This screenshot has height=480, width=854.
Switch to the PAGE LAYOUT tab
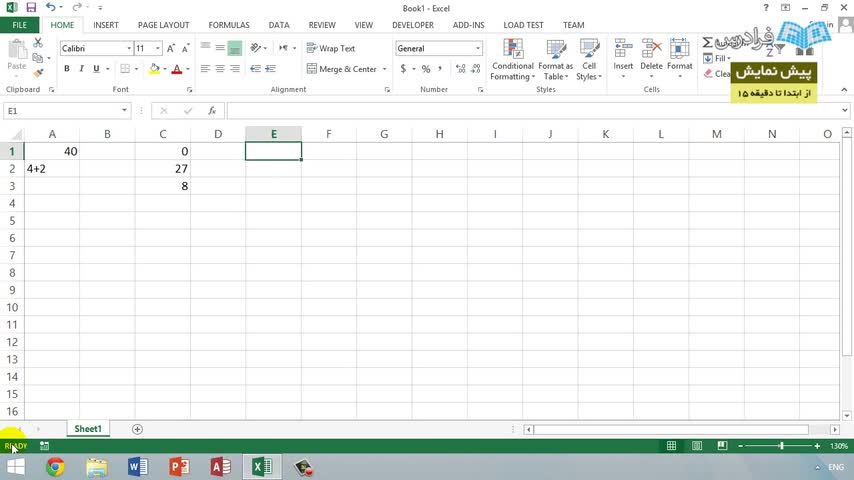(x=163, y=25)
